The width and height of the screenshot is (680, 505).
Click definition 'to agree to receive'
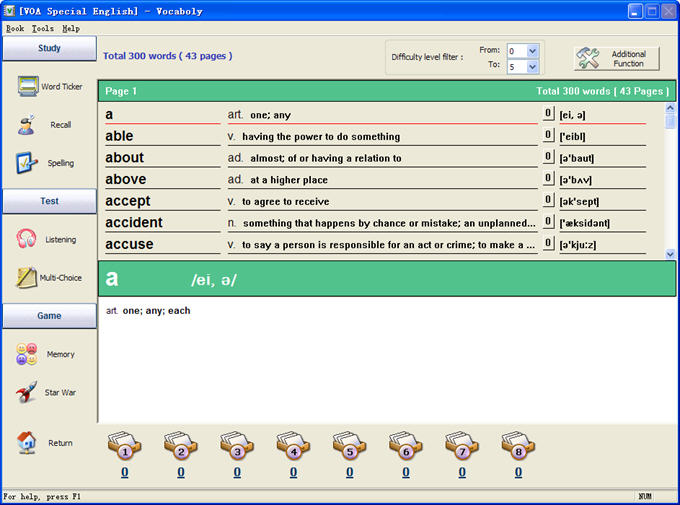point(285,202)
